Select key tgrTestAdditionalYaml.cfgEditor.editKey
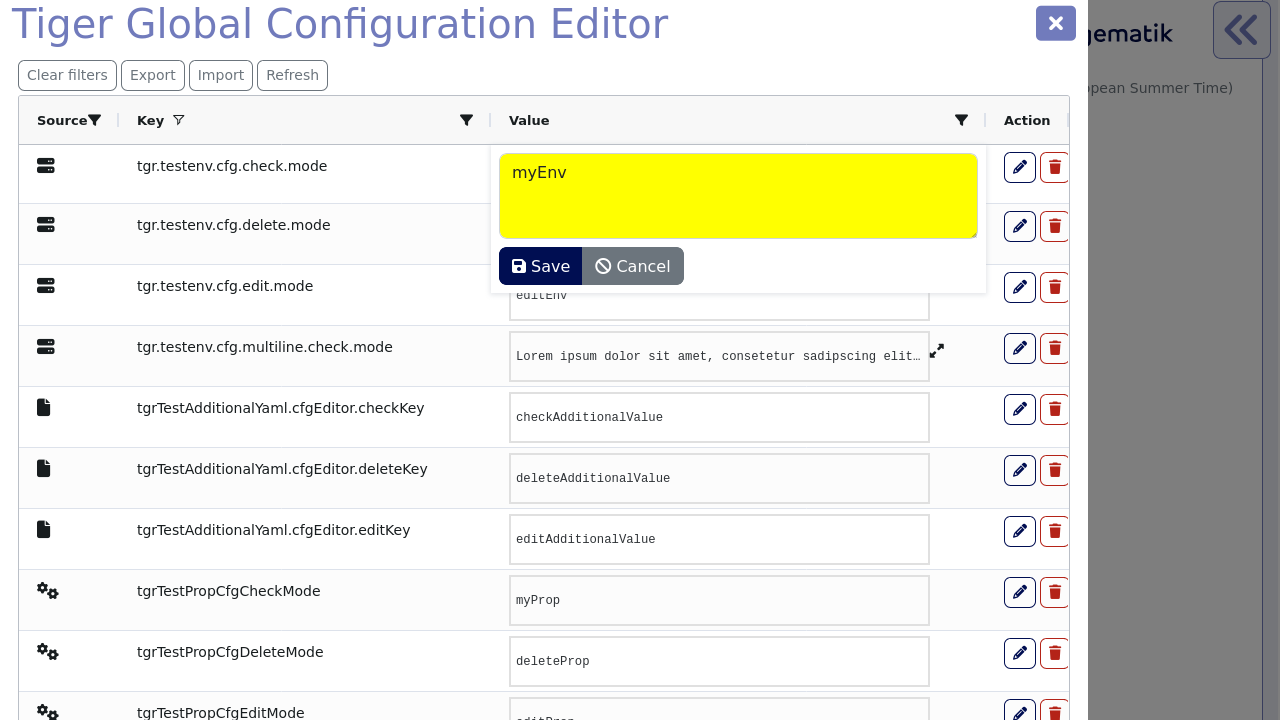The width and height of the screenshot is (1280, 720). tap(274, 530)
